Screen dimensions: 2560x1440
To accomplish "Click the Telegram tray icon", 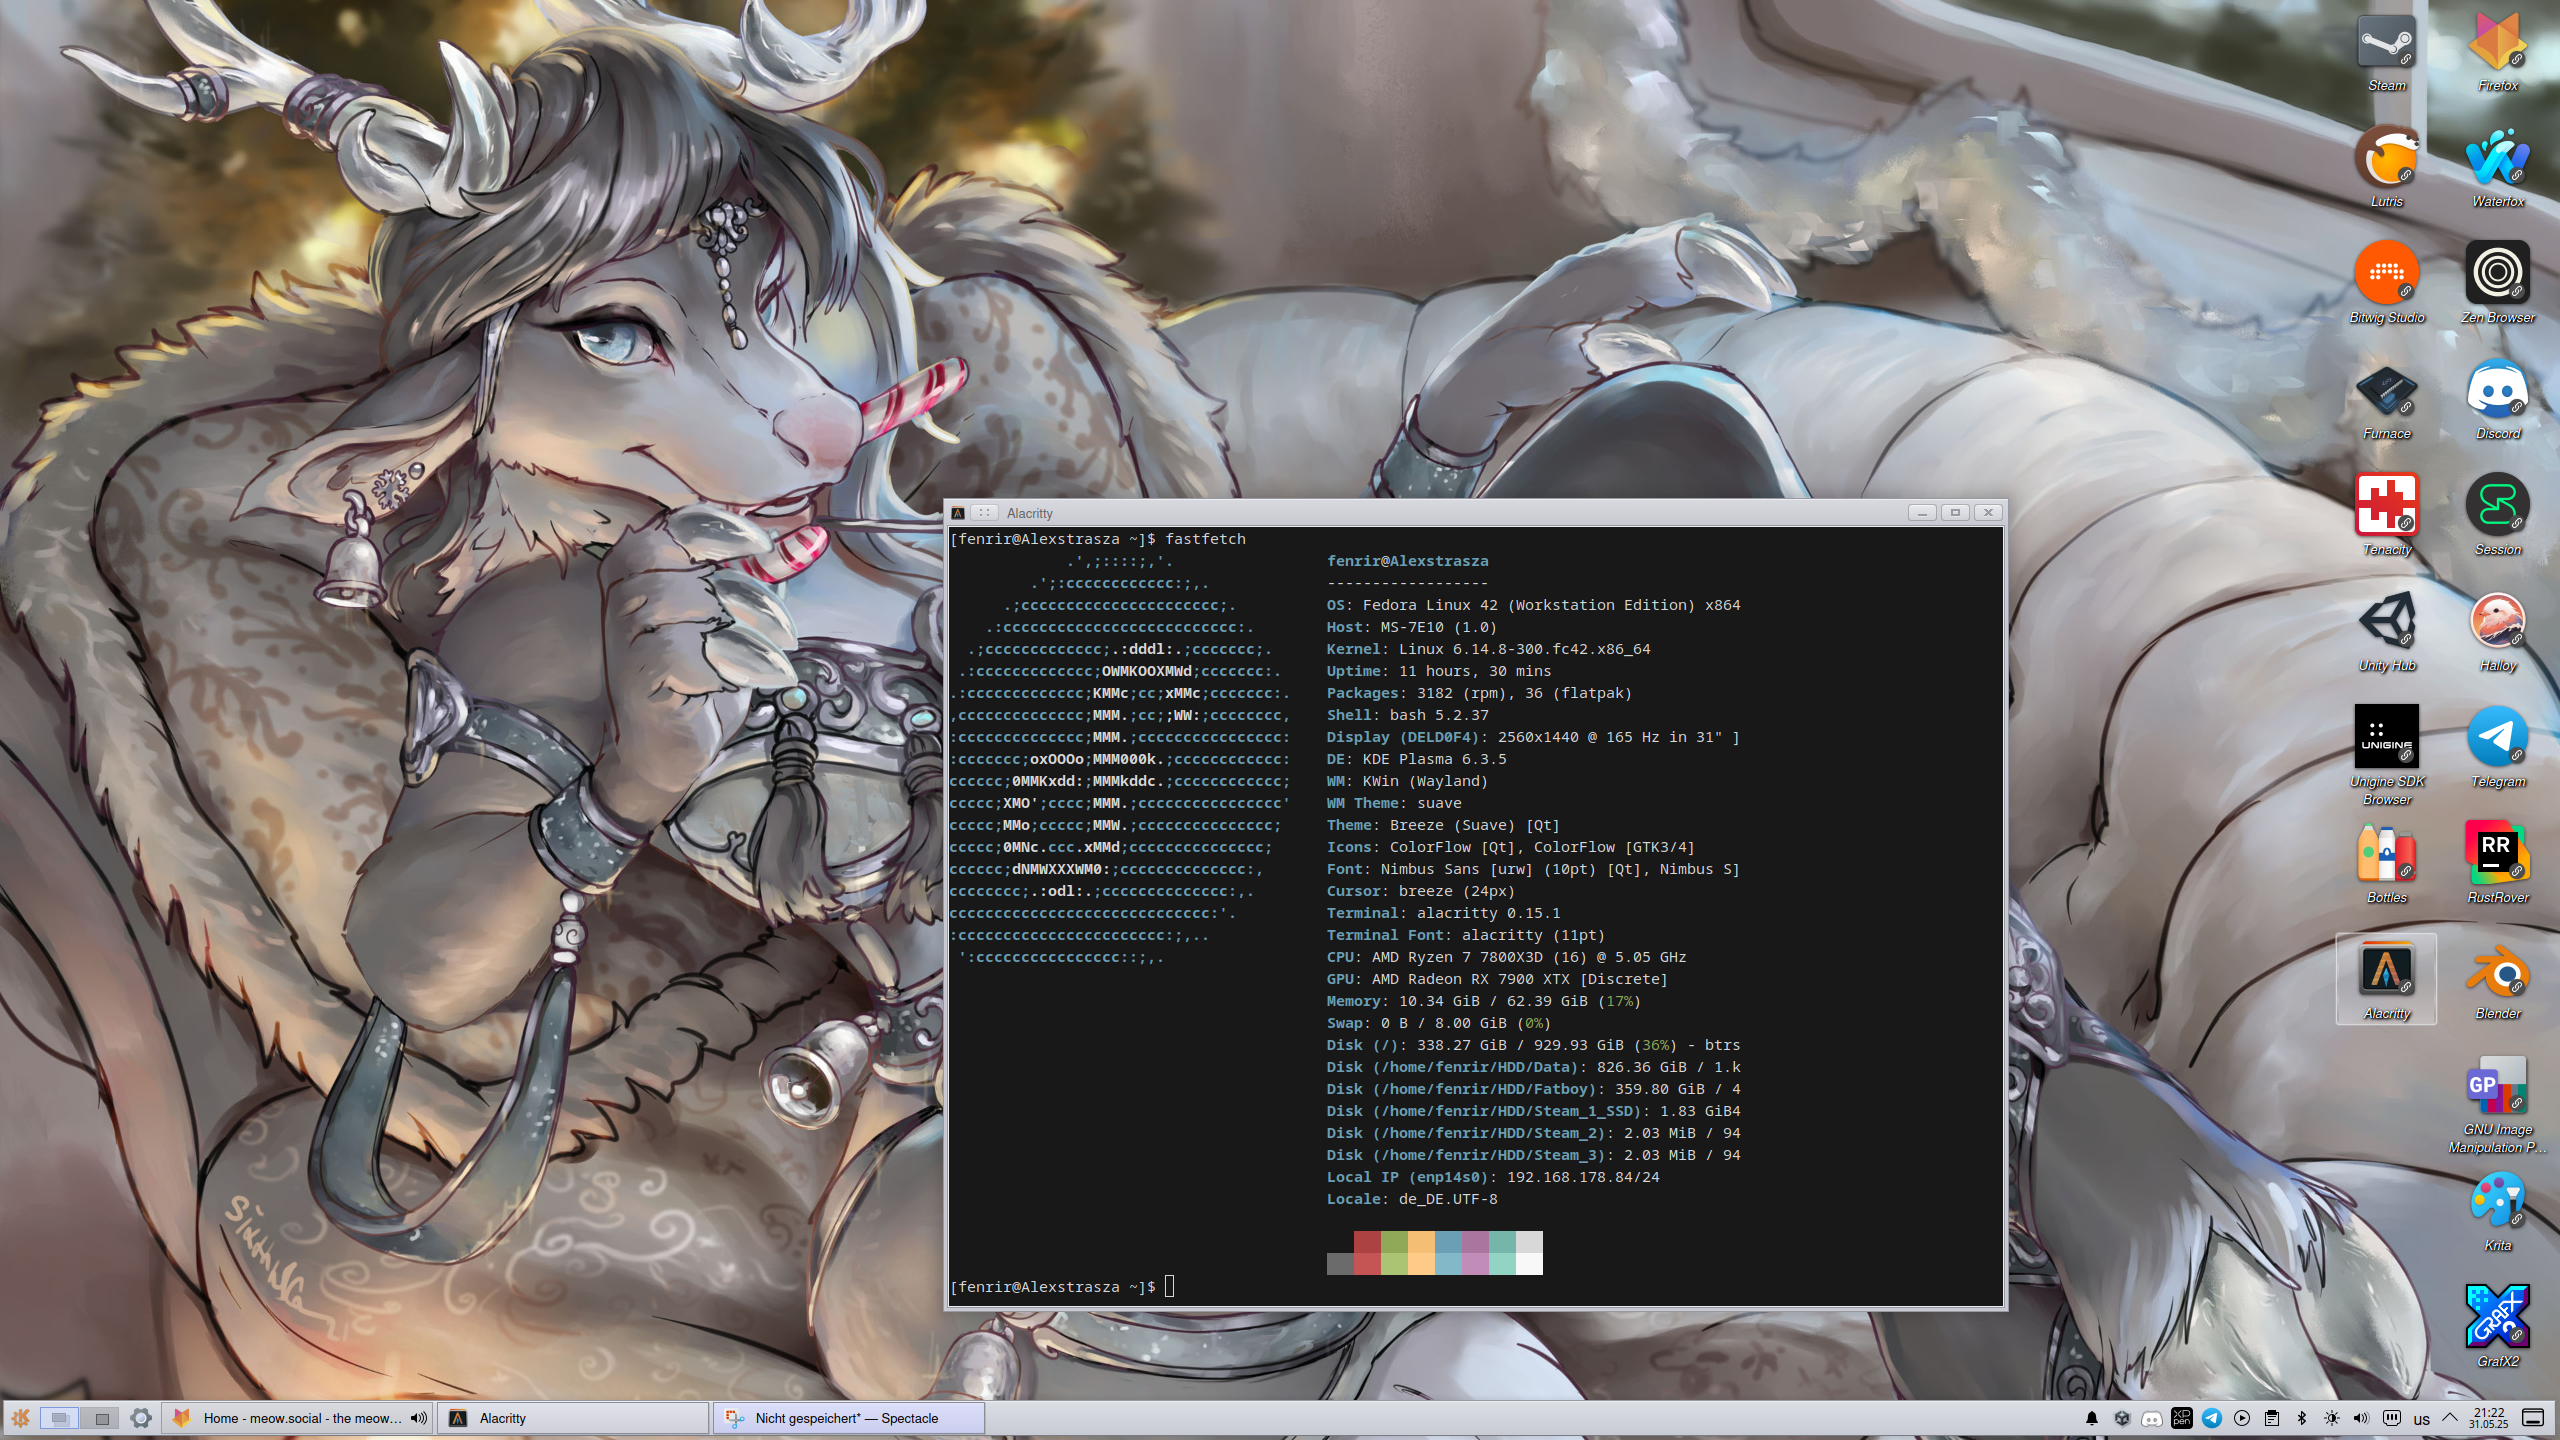I will coord(2212,1418).
